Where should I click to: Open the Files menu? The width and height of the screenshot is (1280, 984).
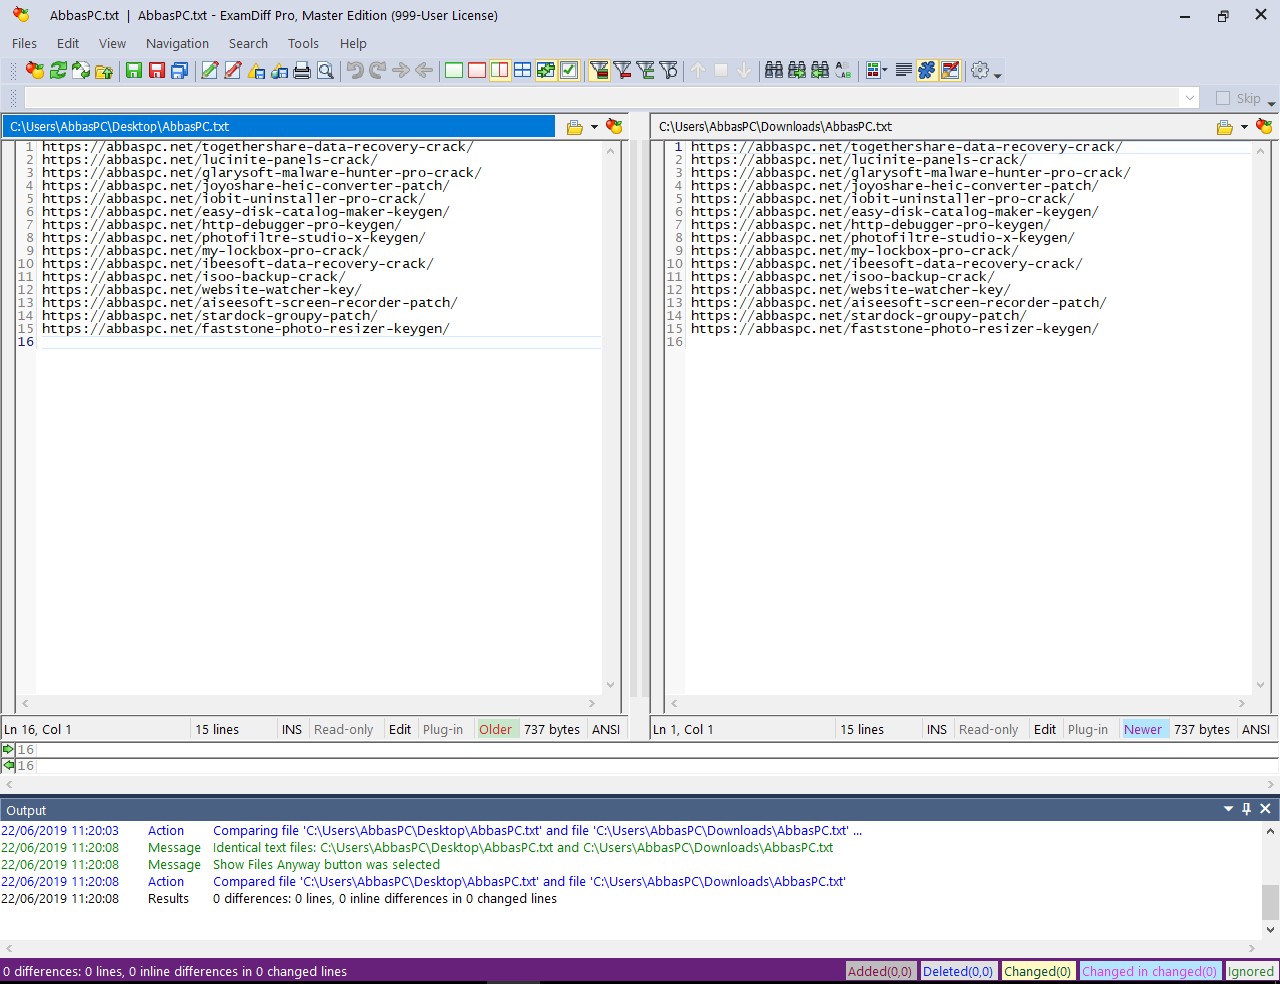[24, 43]
